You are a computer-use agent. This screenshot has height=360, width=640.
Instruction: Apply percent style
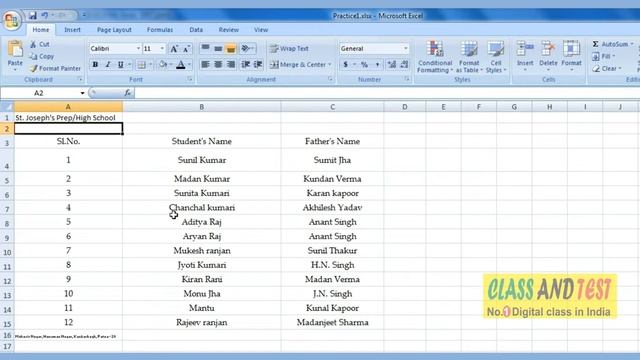click(x=364, y=64)
